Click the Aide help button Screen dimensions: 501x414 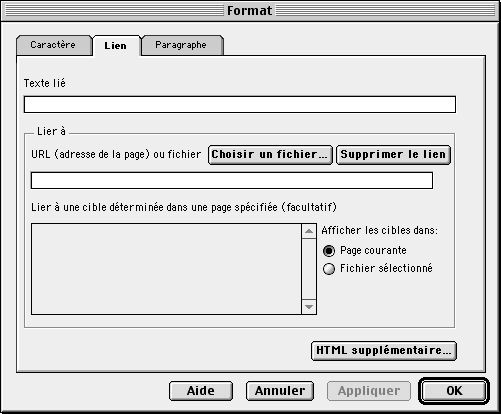(x=201, y=391)
